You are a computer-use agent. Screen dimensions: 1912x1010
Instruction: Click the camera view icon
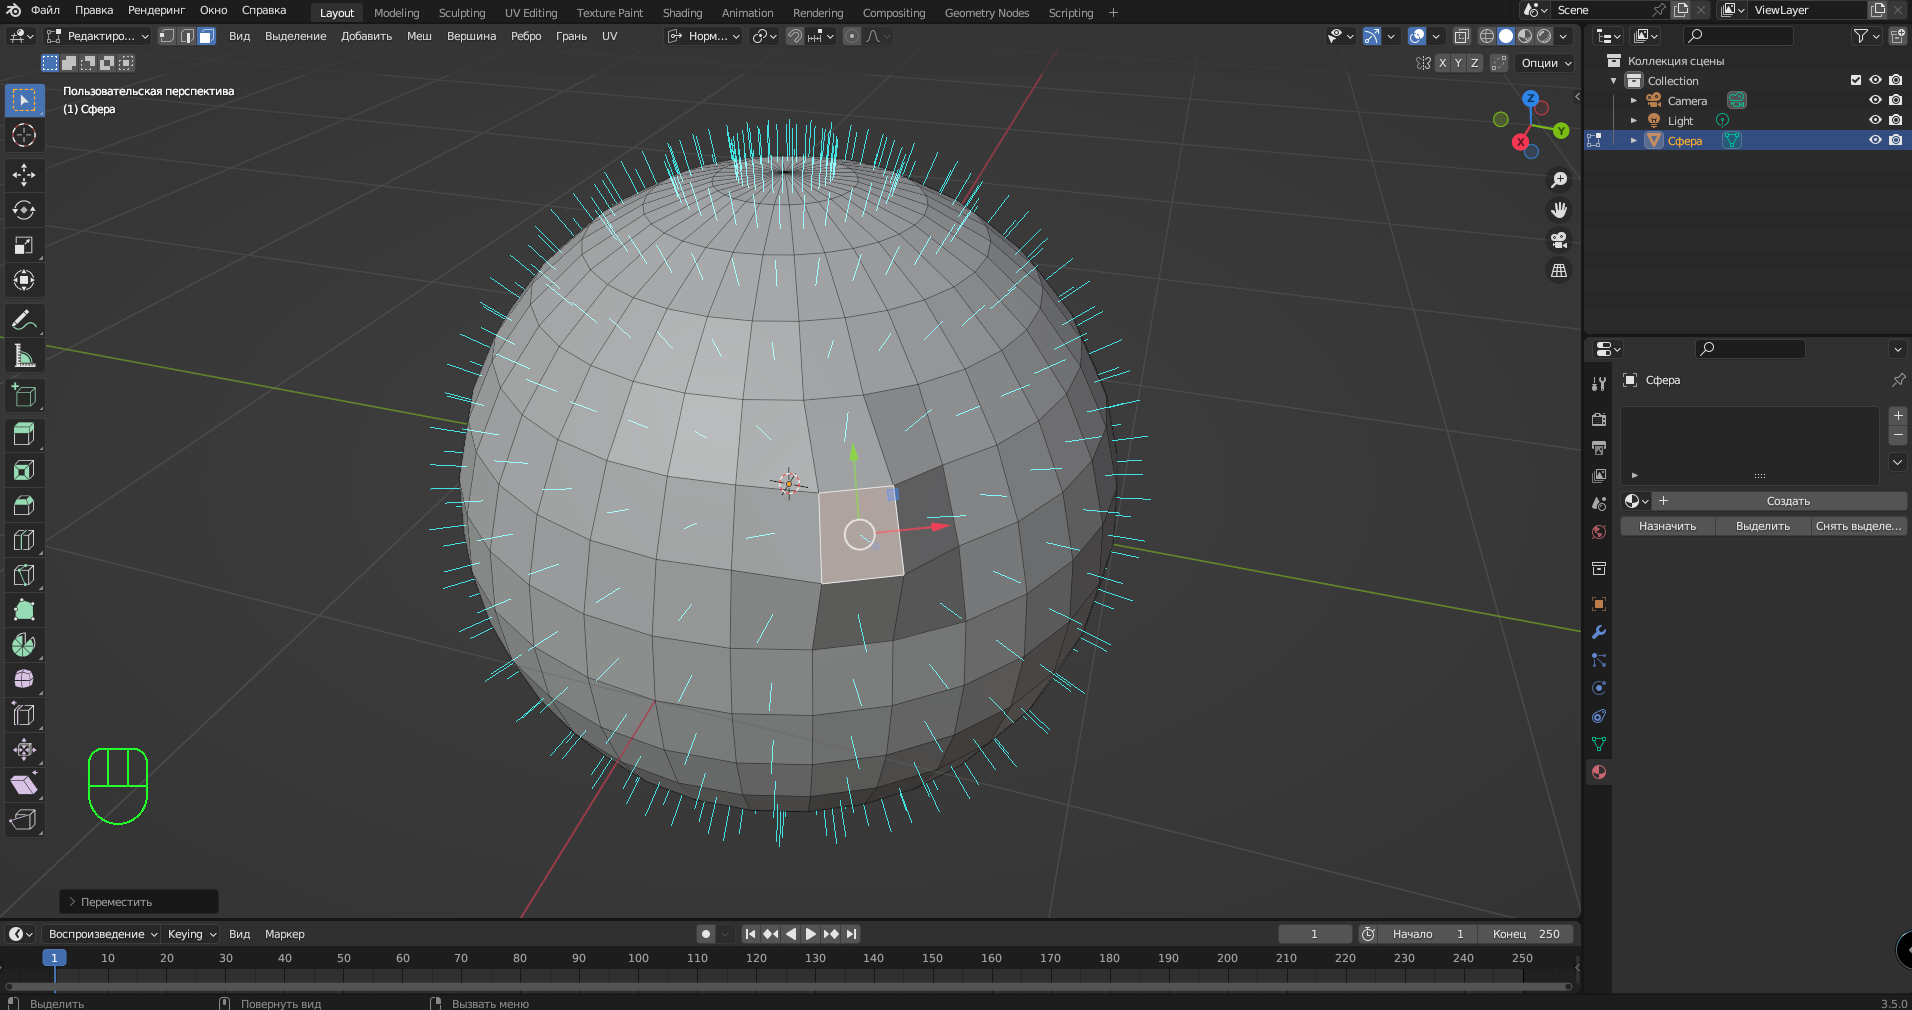click(x=1558, y=240)
